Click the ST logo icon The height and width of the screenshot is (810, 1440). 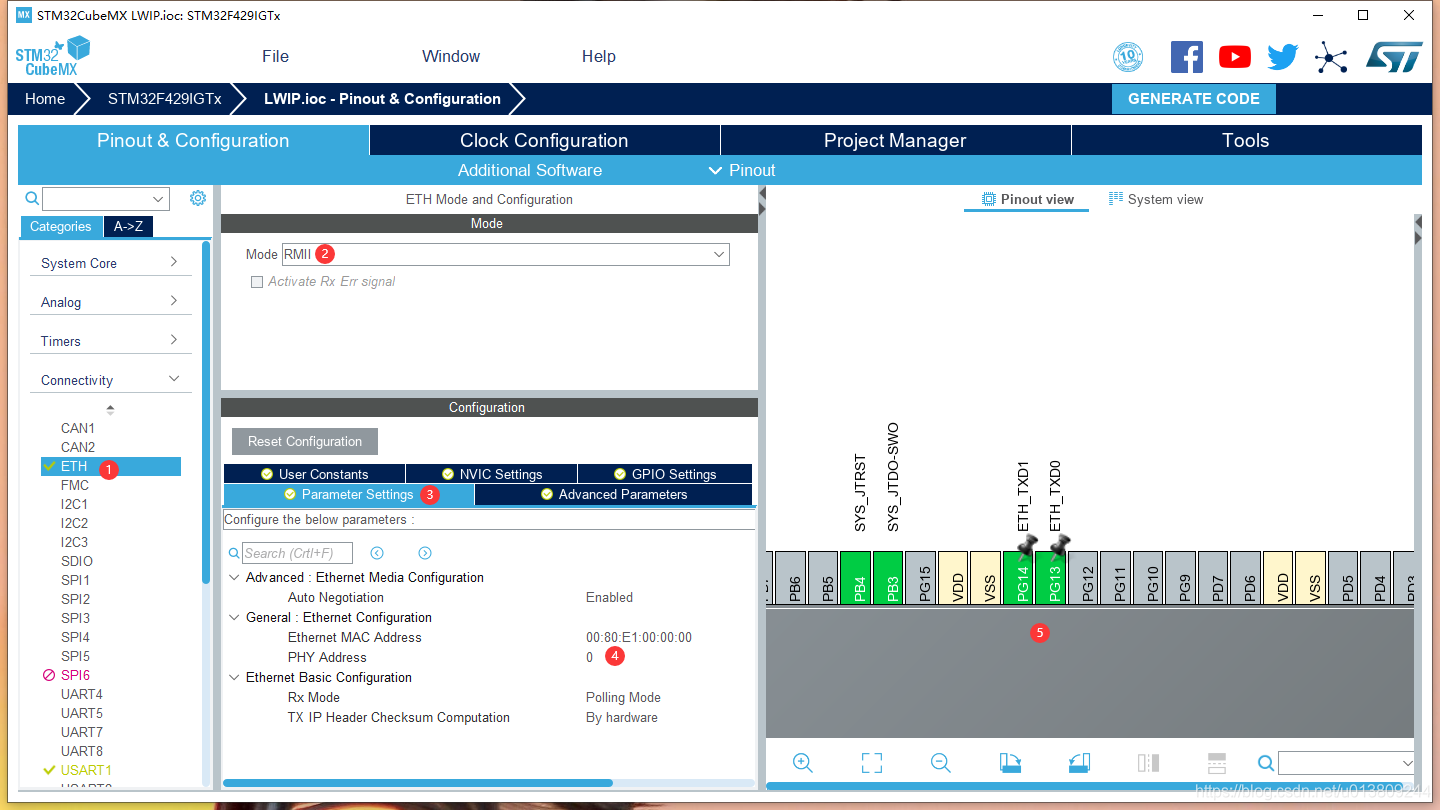pos(1394,57)
